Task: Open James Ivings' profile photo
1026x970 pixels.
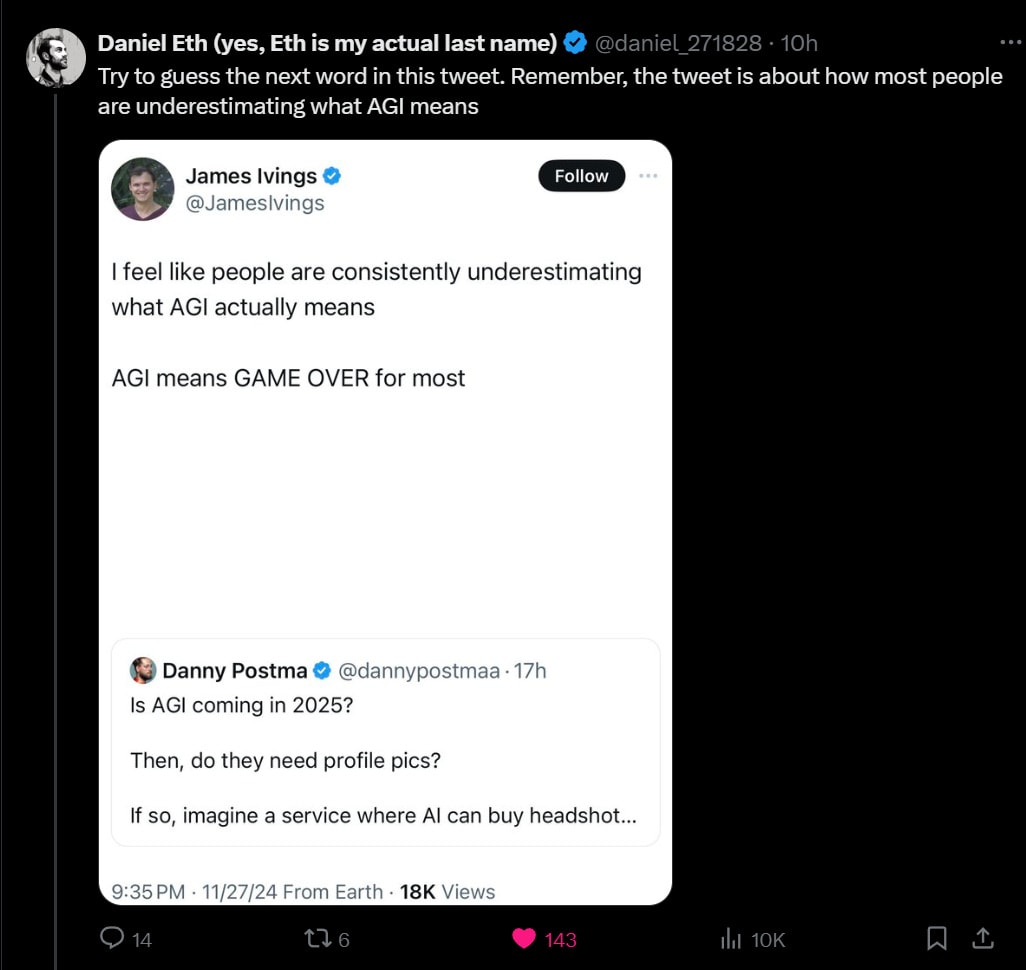Action: coord(143,189)
